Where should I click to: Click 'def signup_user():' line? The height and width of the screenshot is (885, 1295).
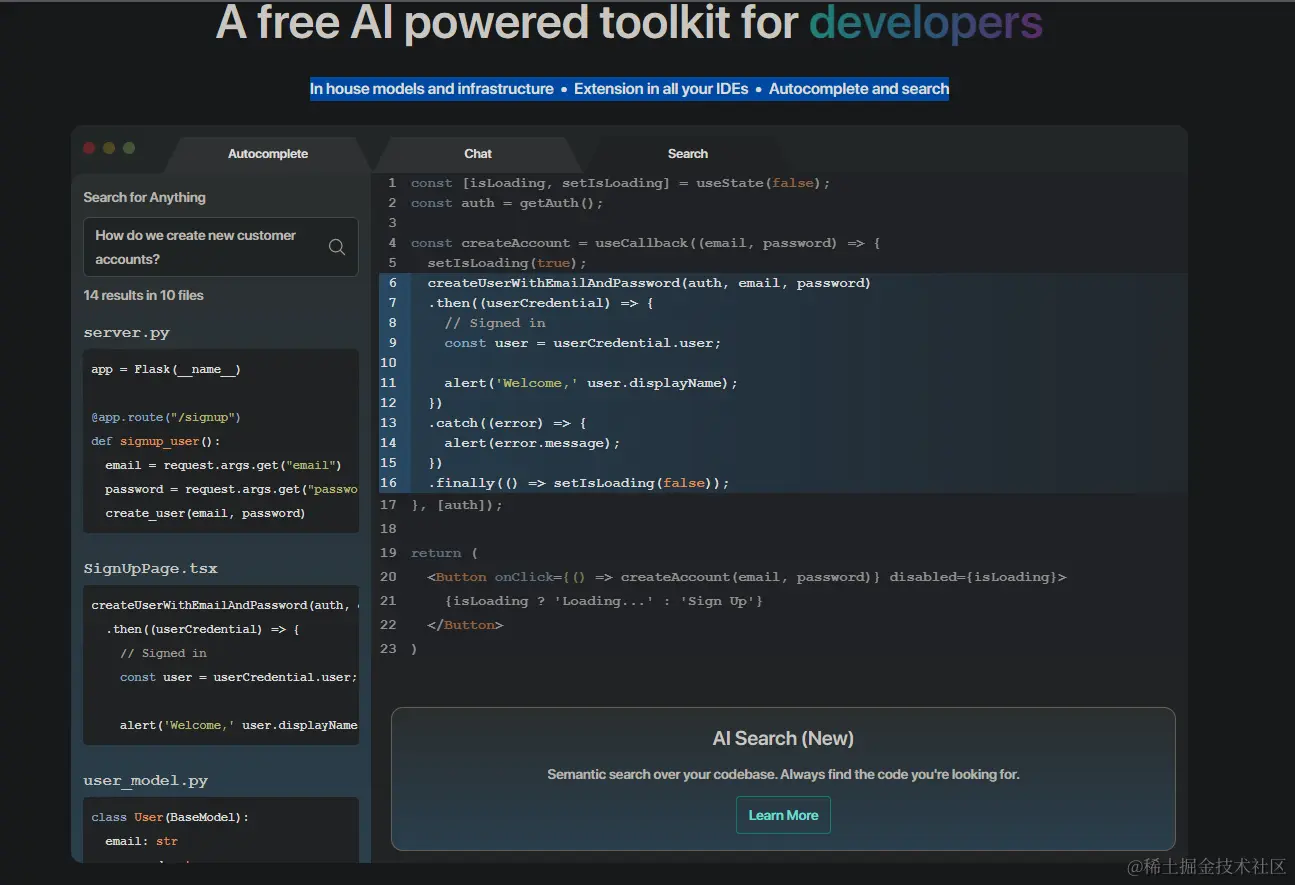(x=156, y=441)
